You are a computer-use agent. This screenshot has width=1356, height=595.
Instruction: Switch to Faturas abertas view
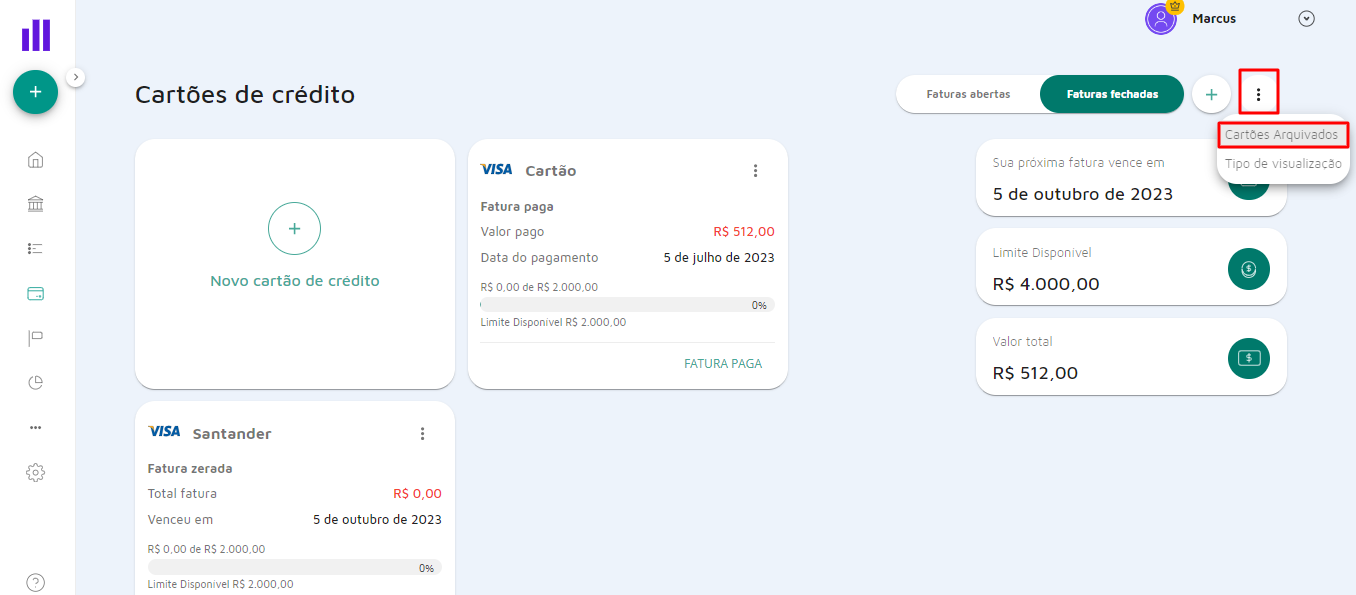click(x=968, y=94)
